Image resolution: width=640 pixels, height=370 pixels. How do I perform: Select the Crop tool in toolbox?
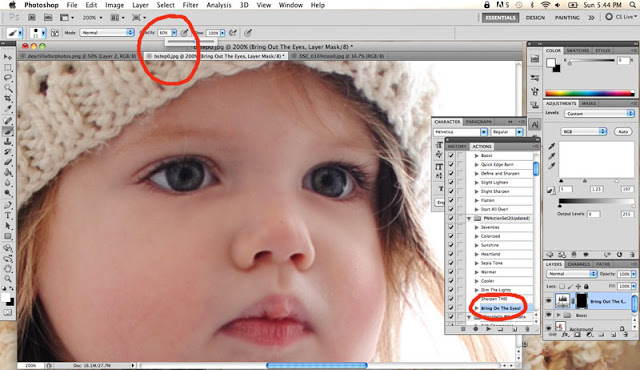tap(8, 98)
